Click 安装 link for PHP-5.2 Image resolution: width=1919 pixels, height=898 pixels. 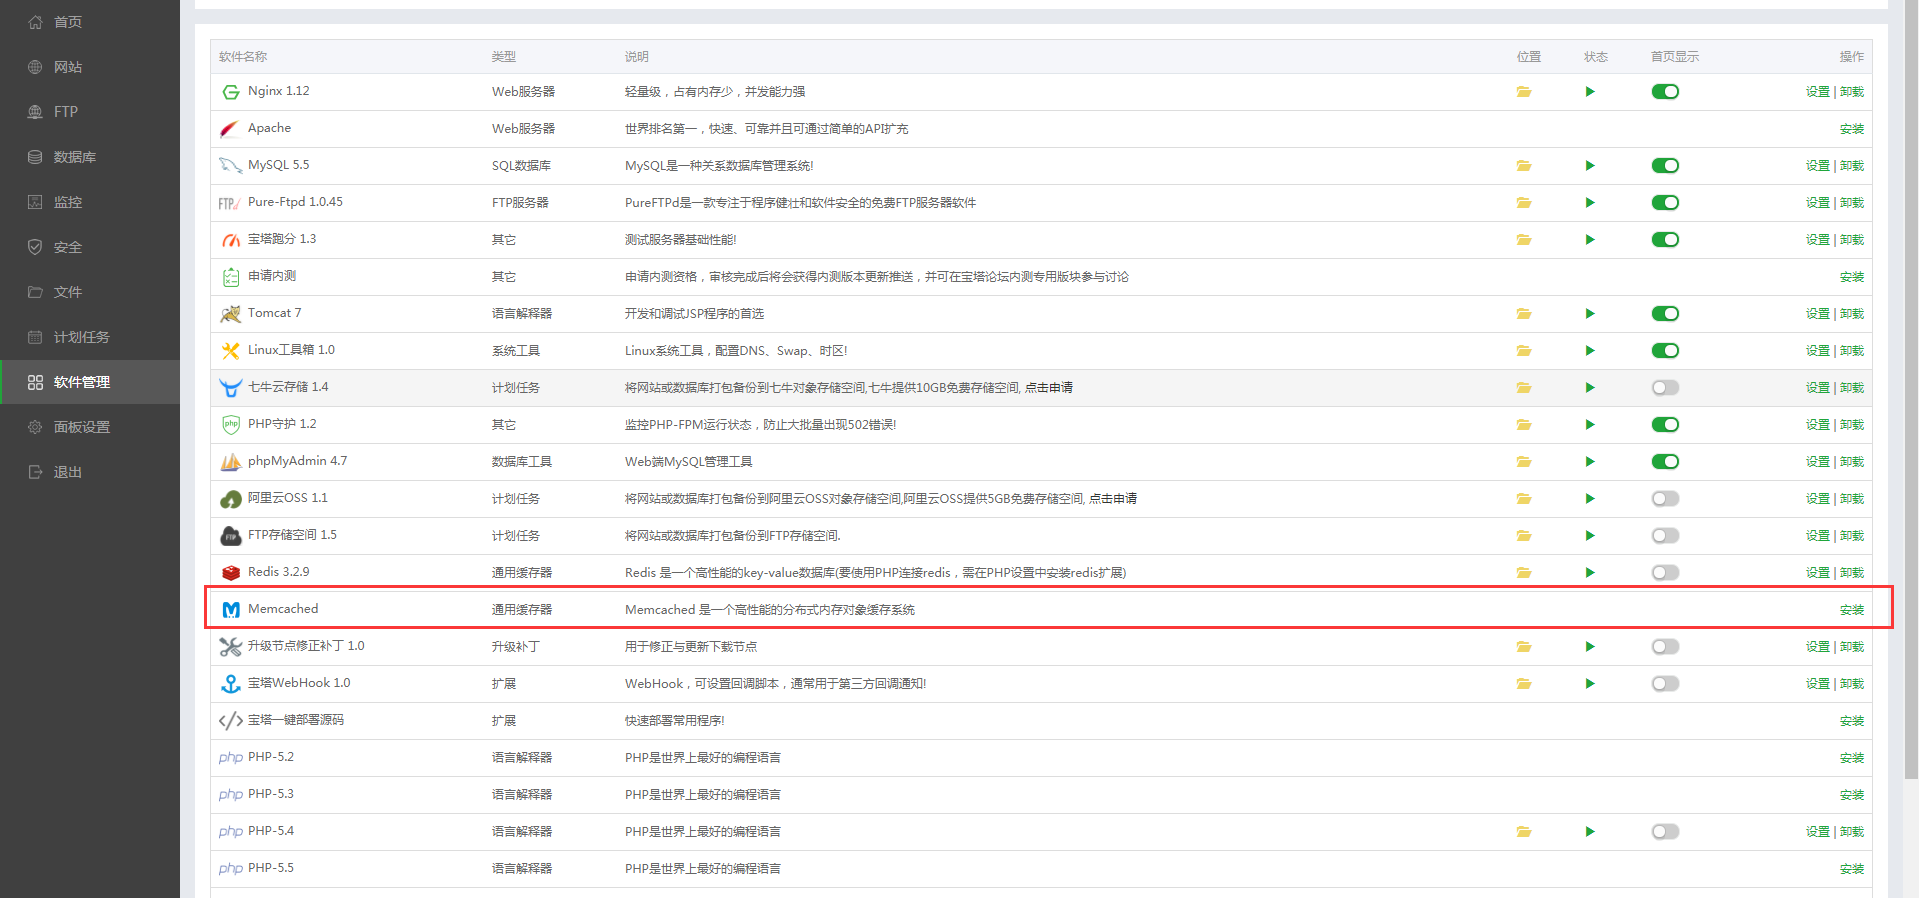1851,758
